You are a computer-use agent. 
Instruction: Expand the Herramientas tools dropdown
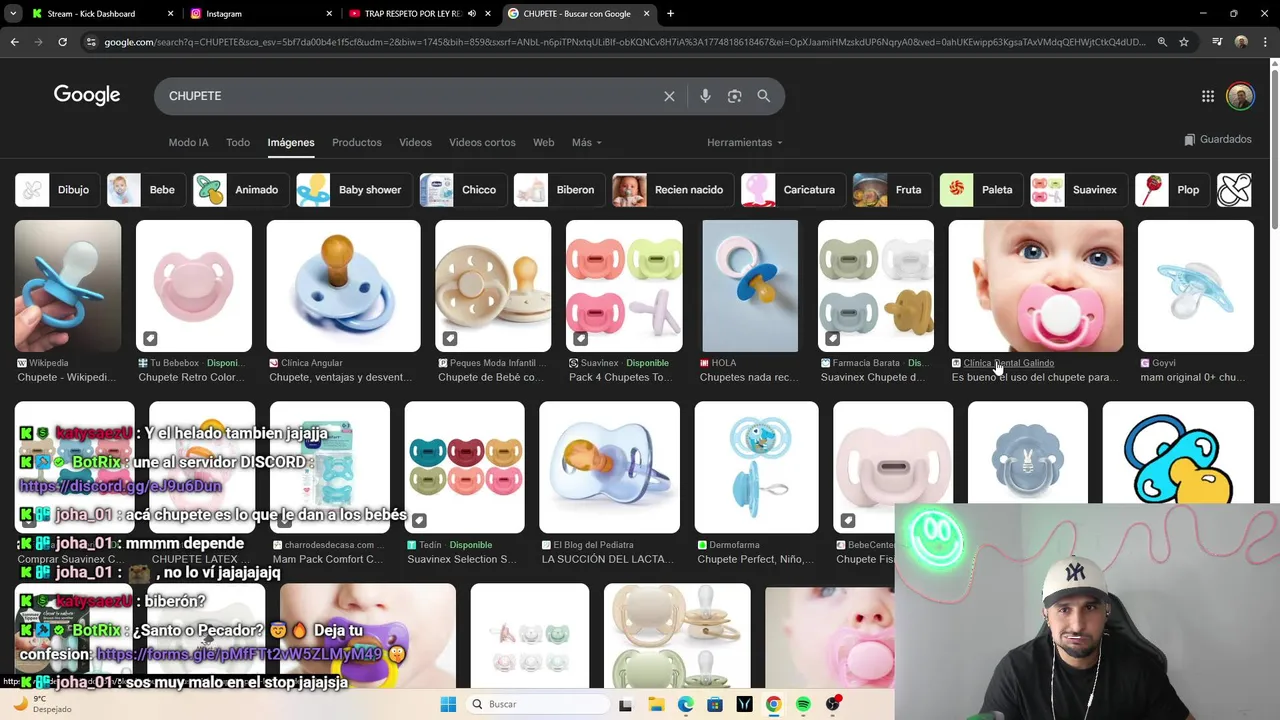[744, 142]
